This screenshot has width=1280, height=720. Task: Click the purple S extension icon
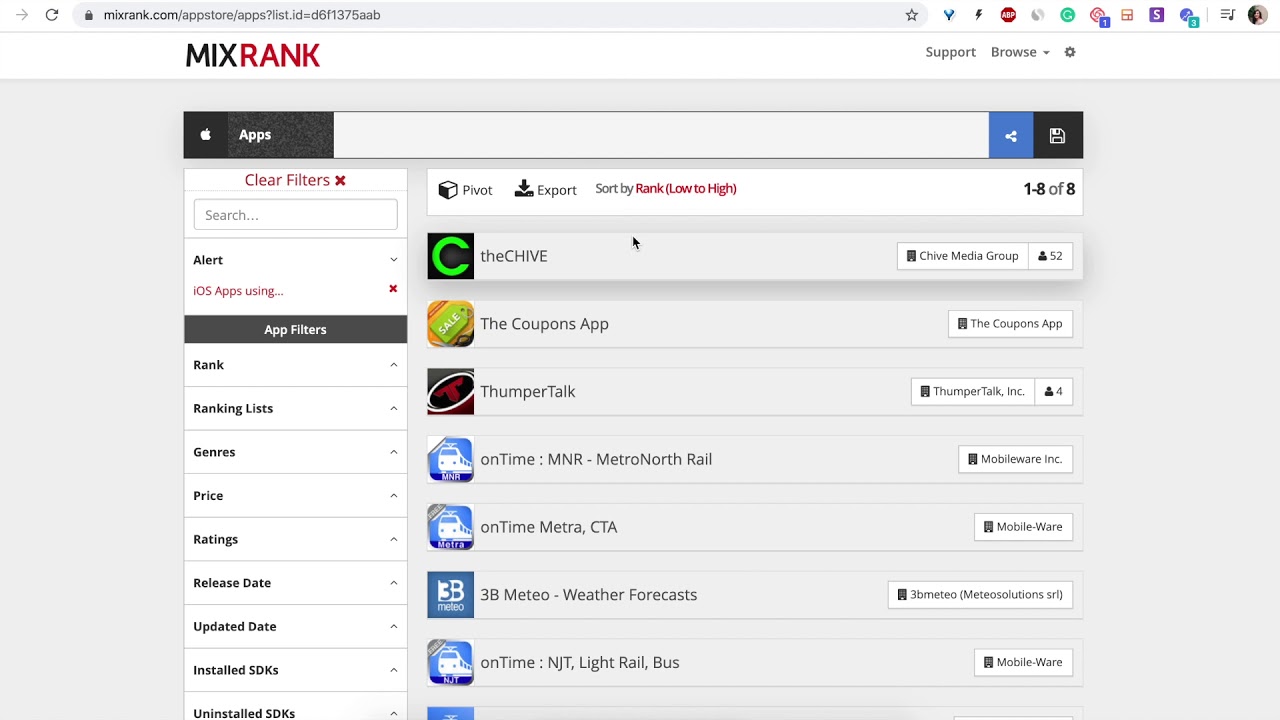pyautogui.click(x=1157, y=15)
